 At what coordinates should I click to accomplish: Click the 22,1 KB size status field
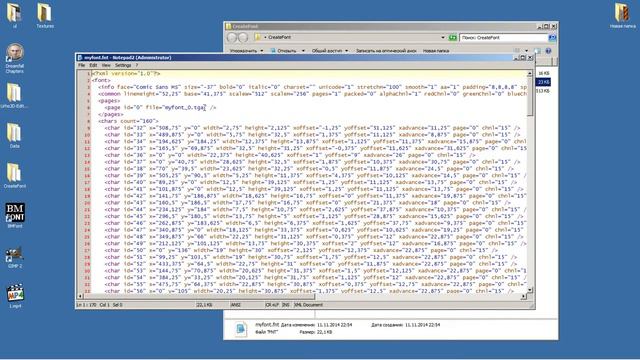[204, 305]
